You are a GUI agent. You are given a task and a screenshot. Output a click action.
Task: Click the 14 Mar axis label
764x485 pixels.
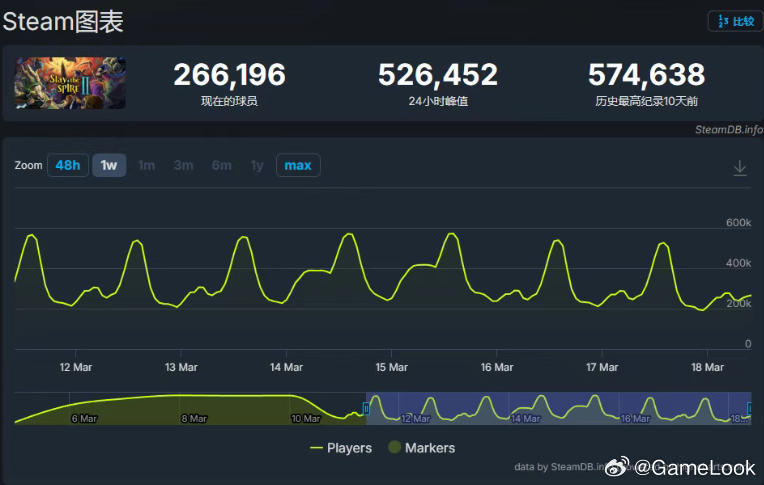[286, 368]
